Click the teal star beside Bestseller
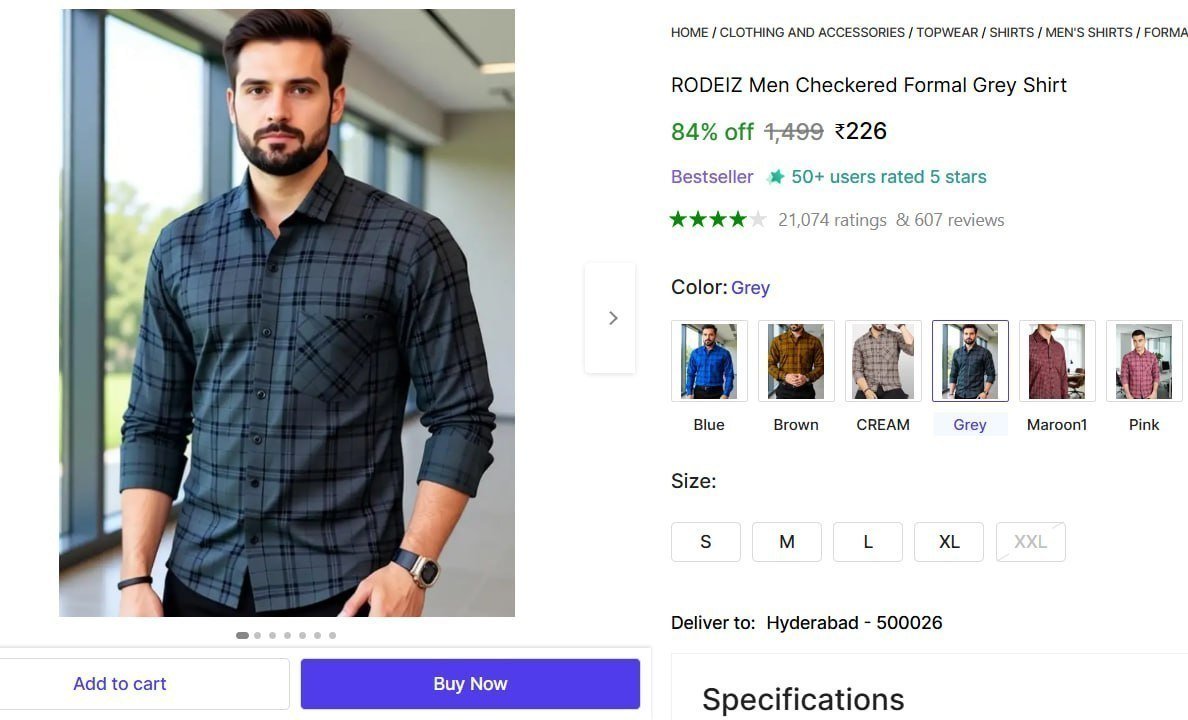 pyautogui.click(x=775, y=176)
